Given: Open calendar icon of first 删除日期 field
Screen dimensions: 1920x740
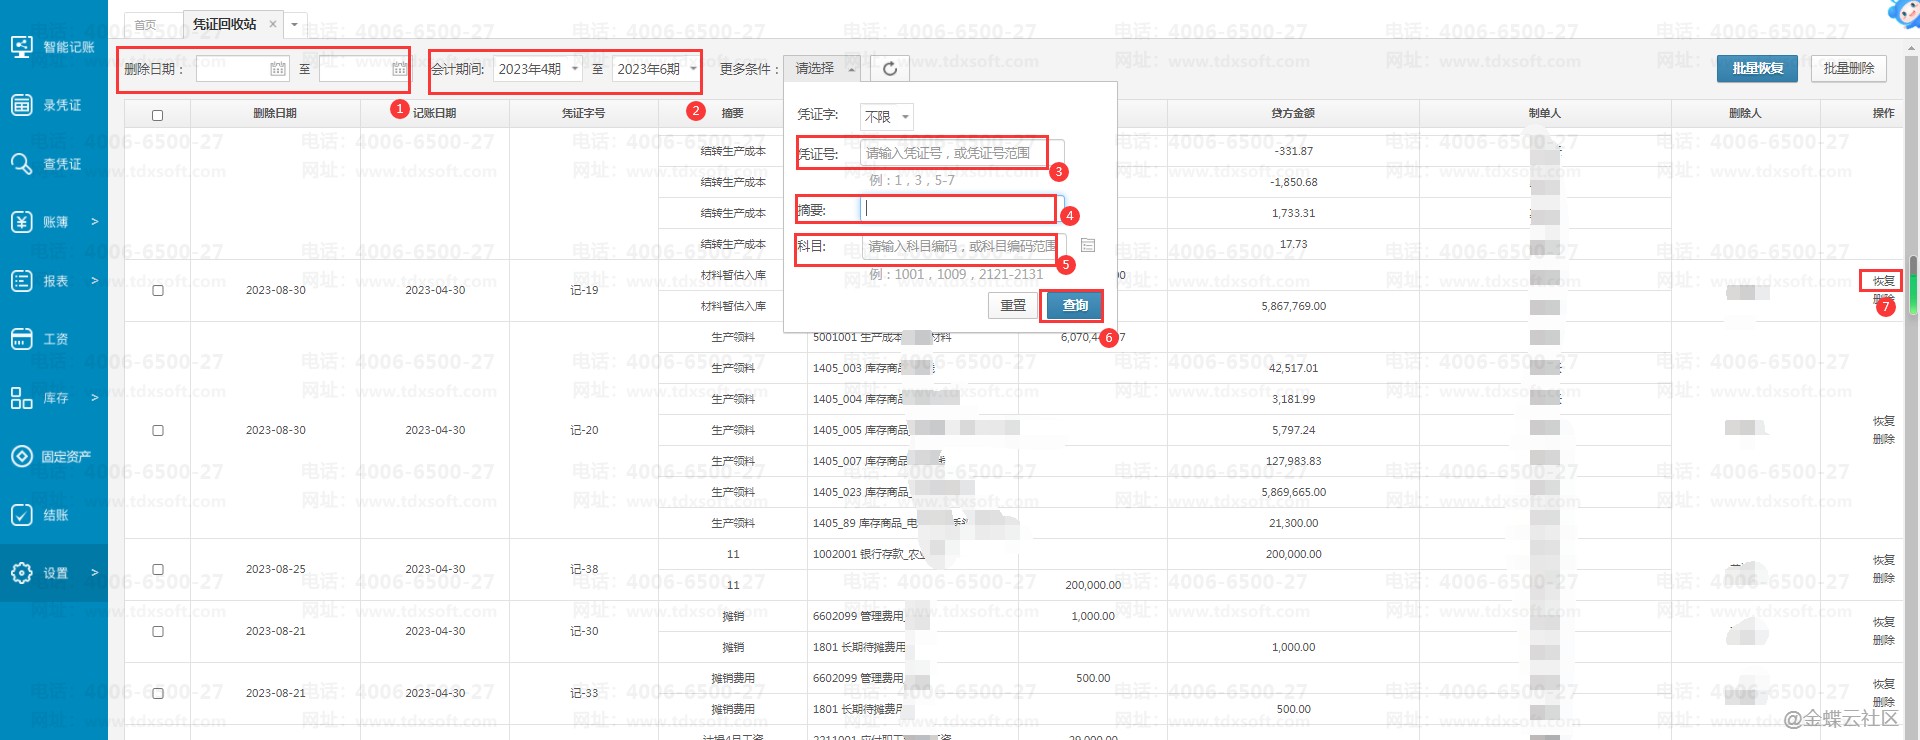Looking at the screenshot, I should (x=278, y=69).
